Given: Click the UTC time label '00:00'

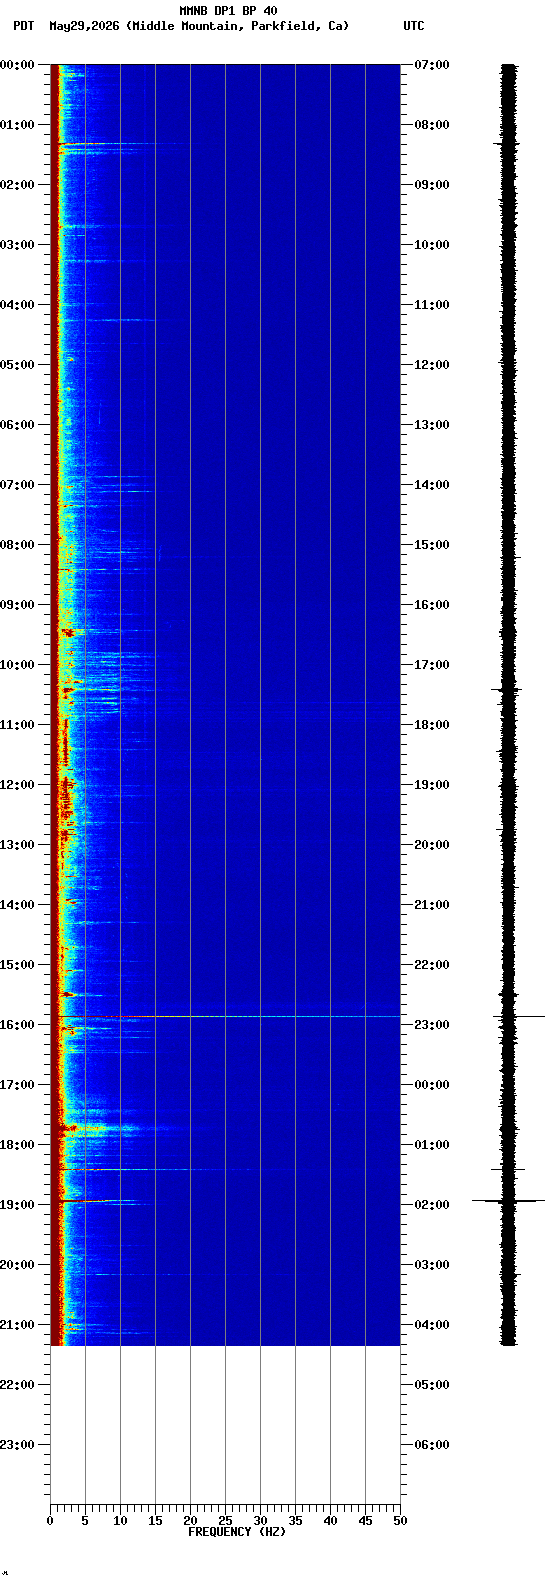Looking at the screenshot, I should 432,1085.
